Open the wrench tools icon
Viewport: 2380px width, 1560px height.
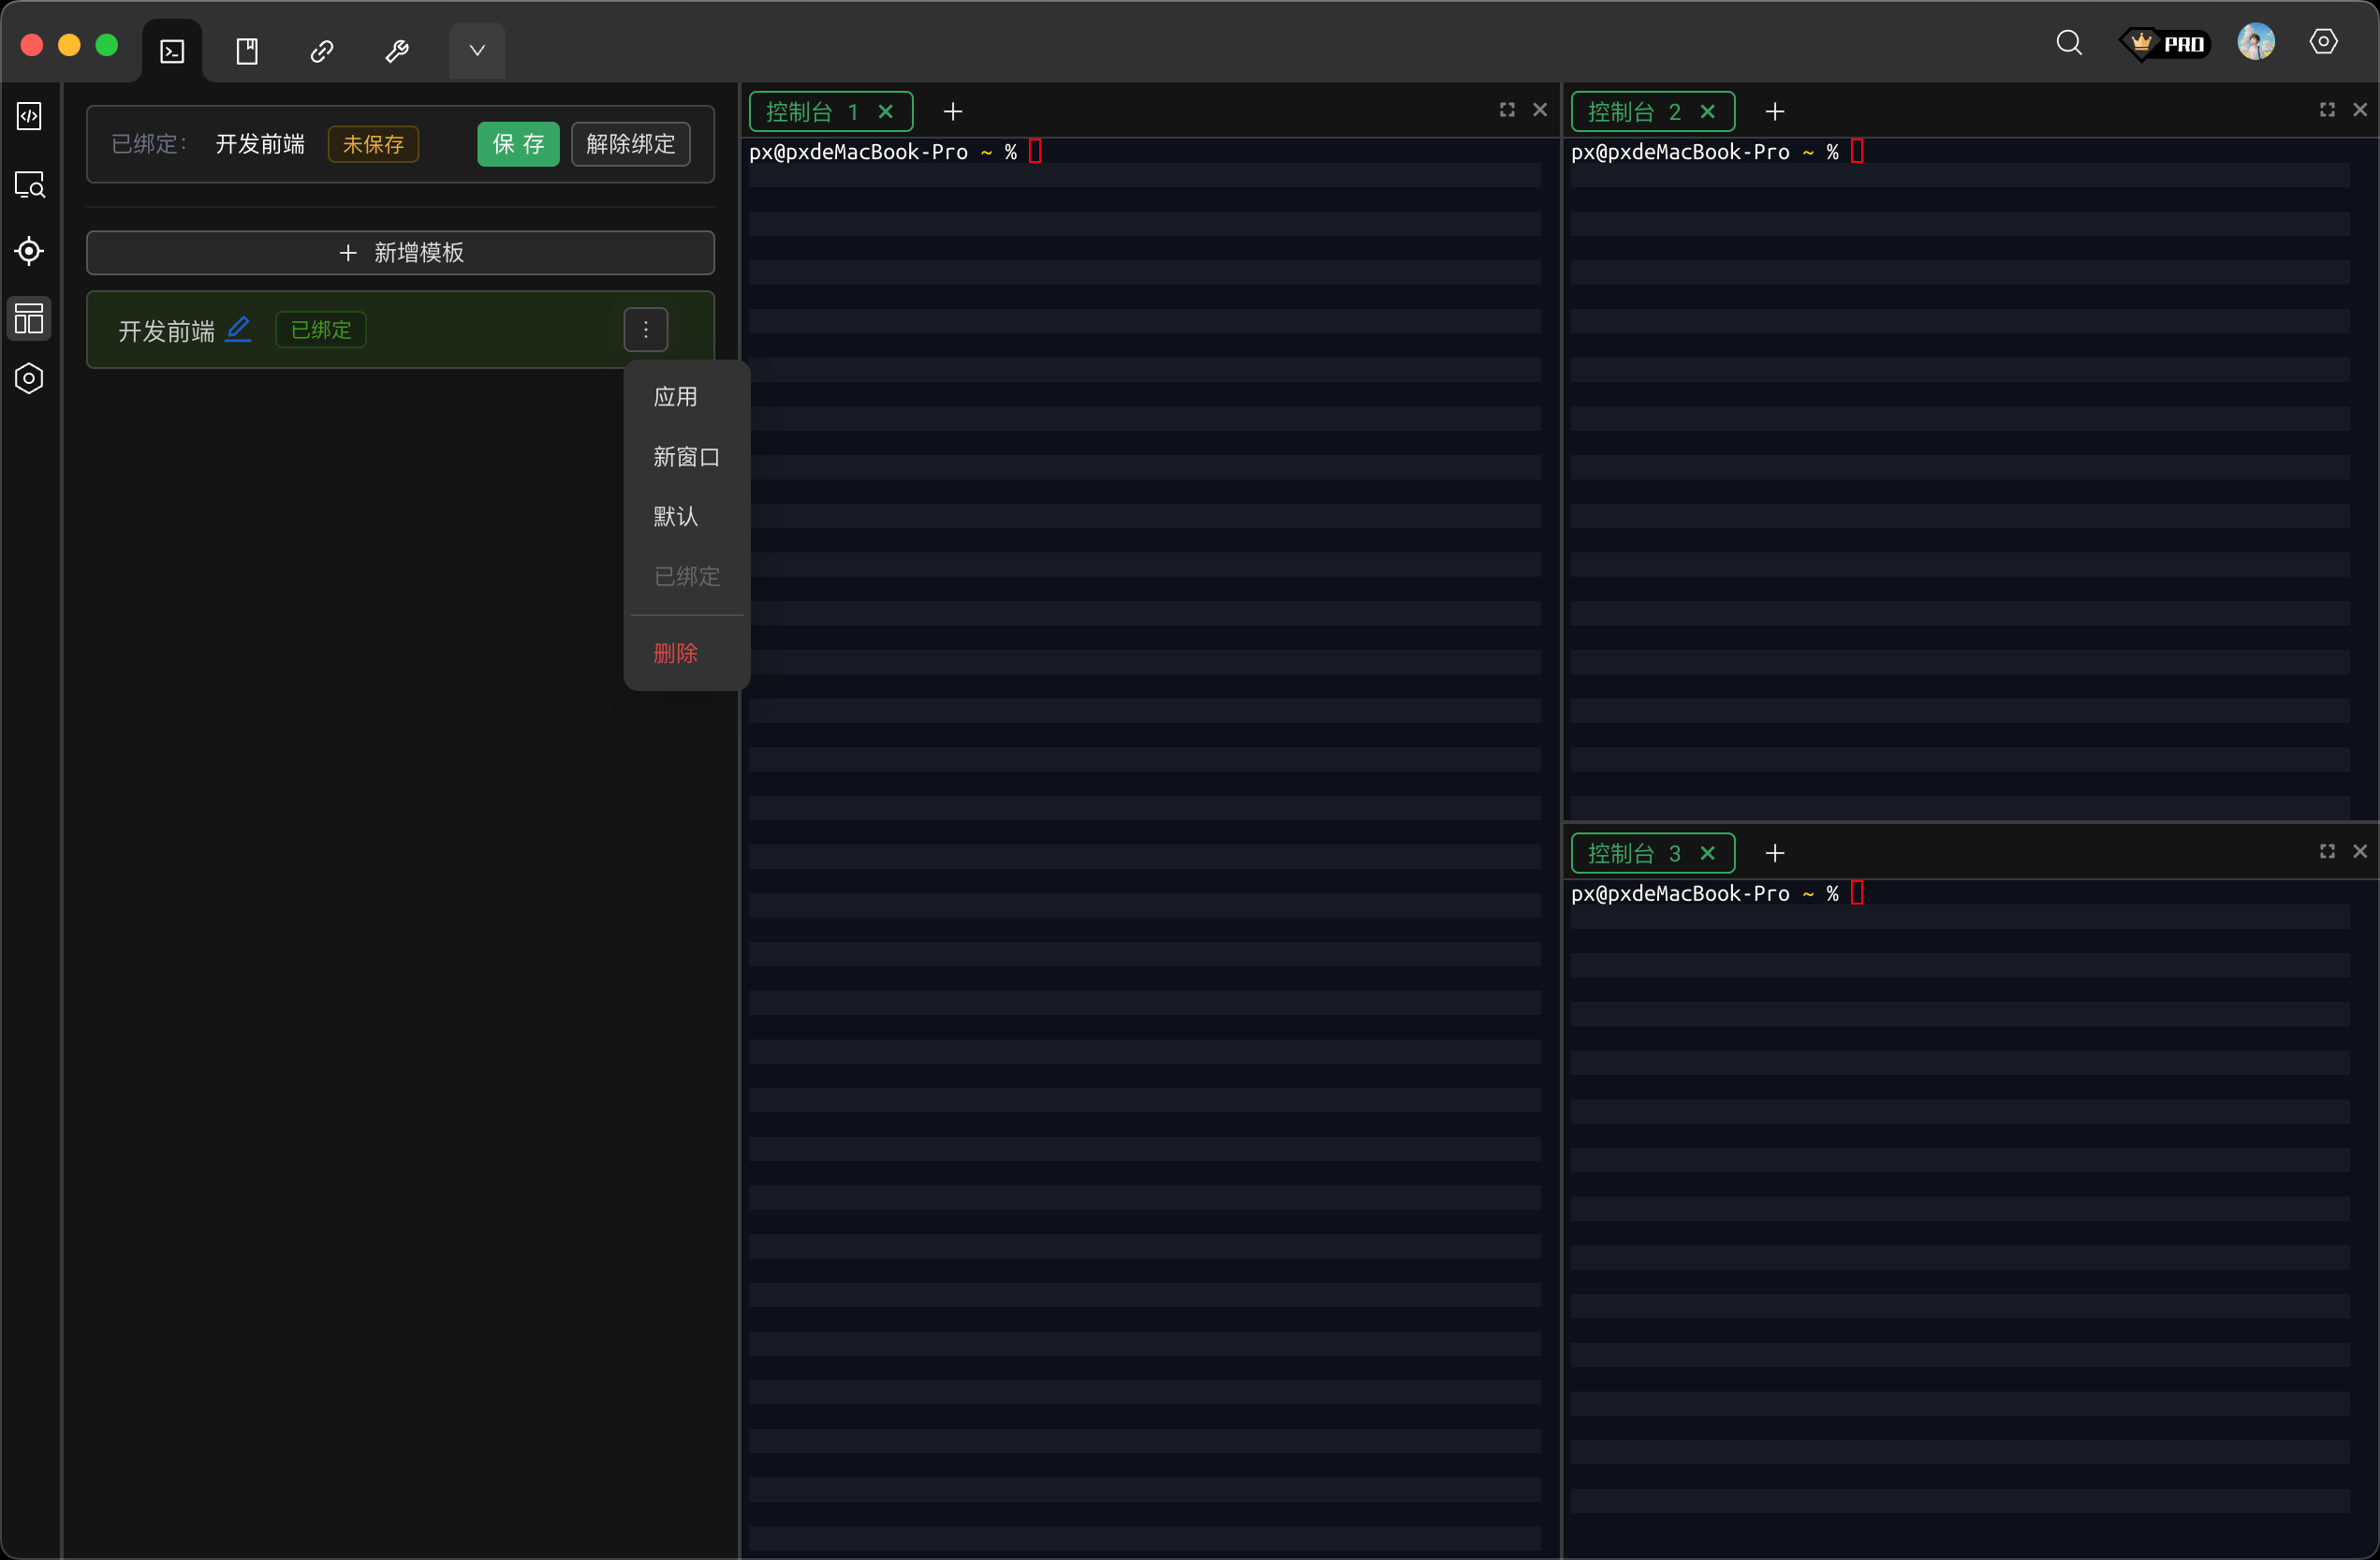point(397,50)
